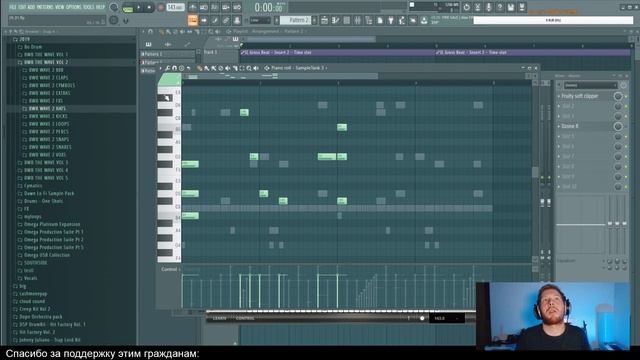Select piano roll playback speaker tool
The width and height of the screenshot is (640, 360).
256,68
